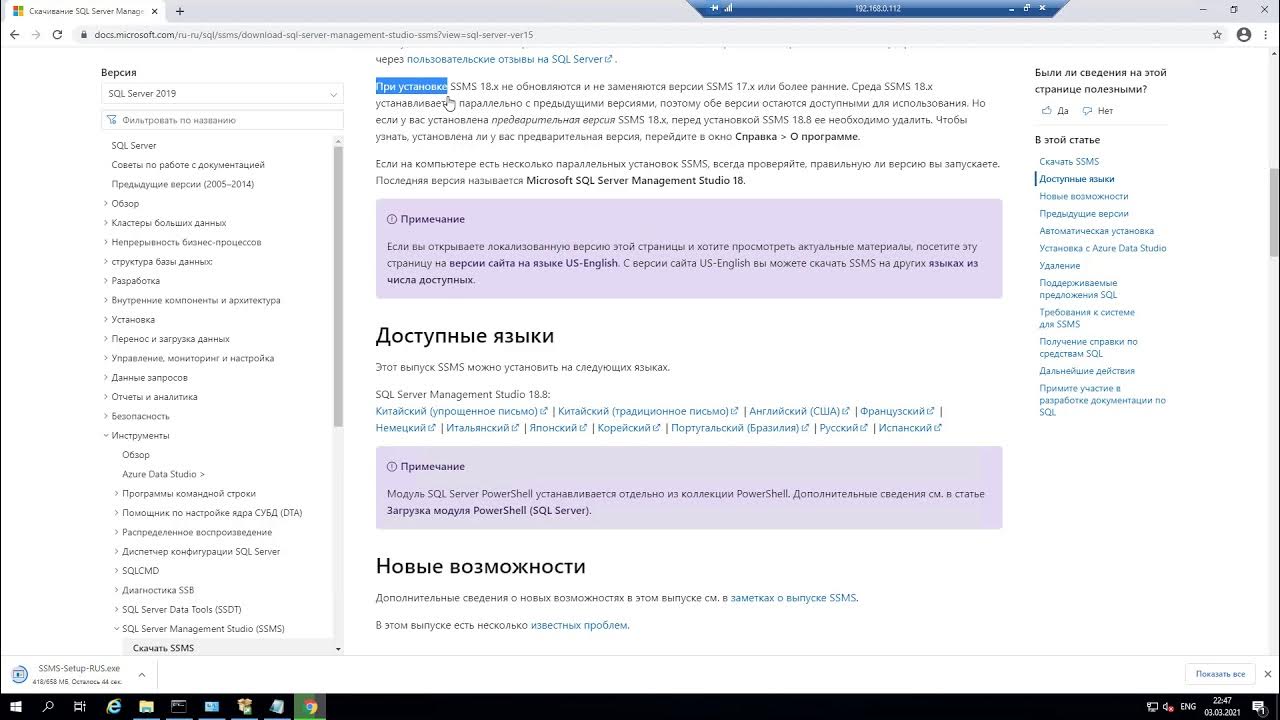Click 'заметках о выпуске SSMS' link
The image size is (1280, 720).
[x=793, y=598]
